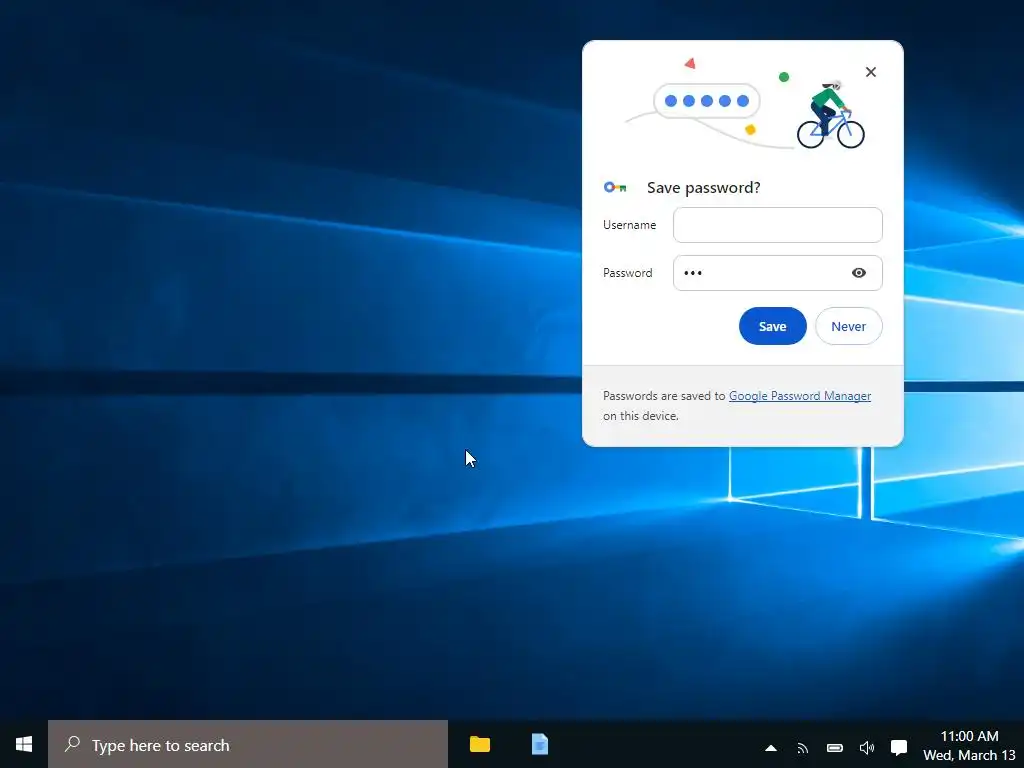Close the Save password dialog

[871, 72]
